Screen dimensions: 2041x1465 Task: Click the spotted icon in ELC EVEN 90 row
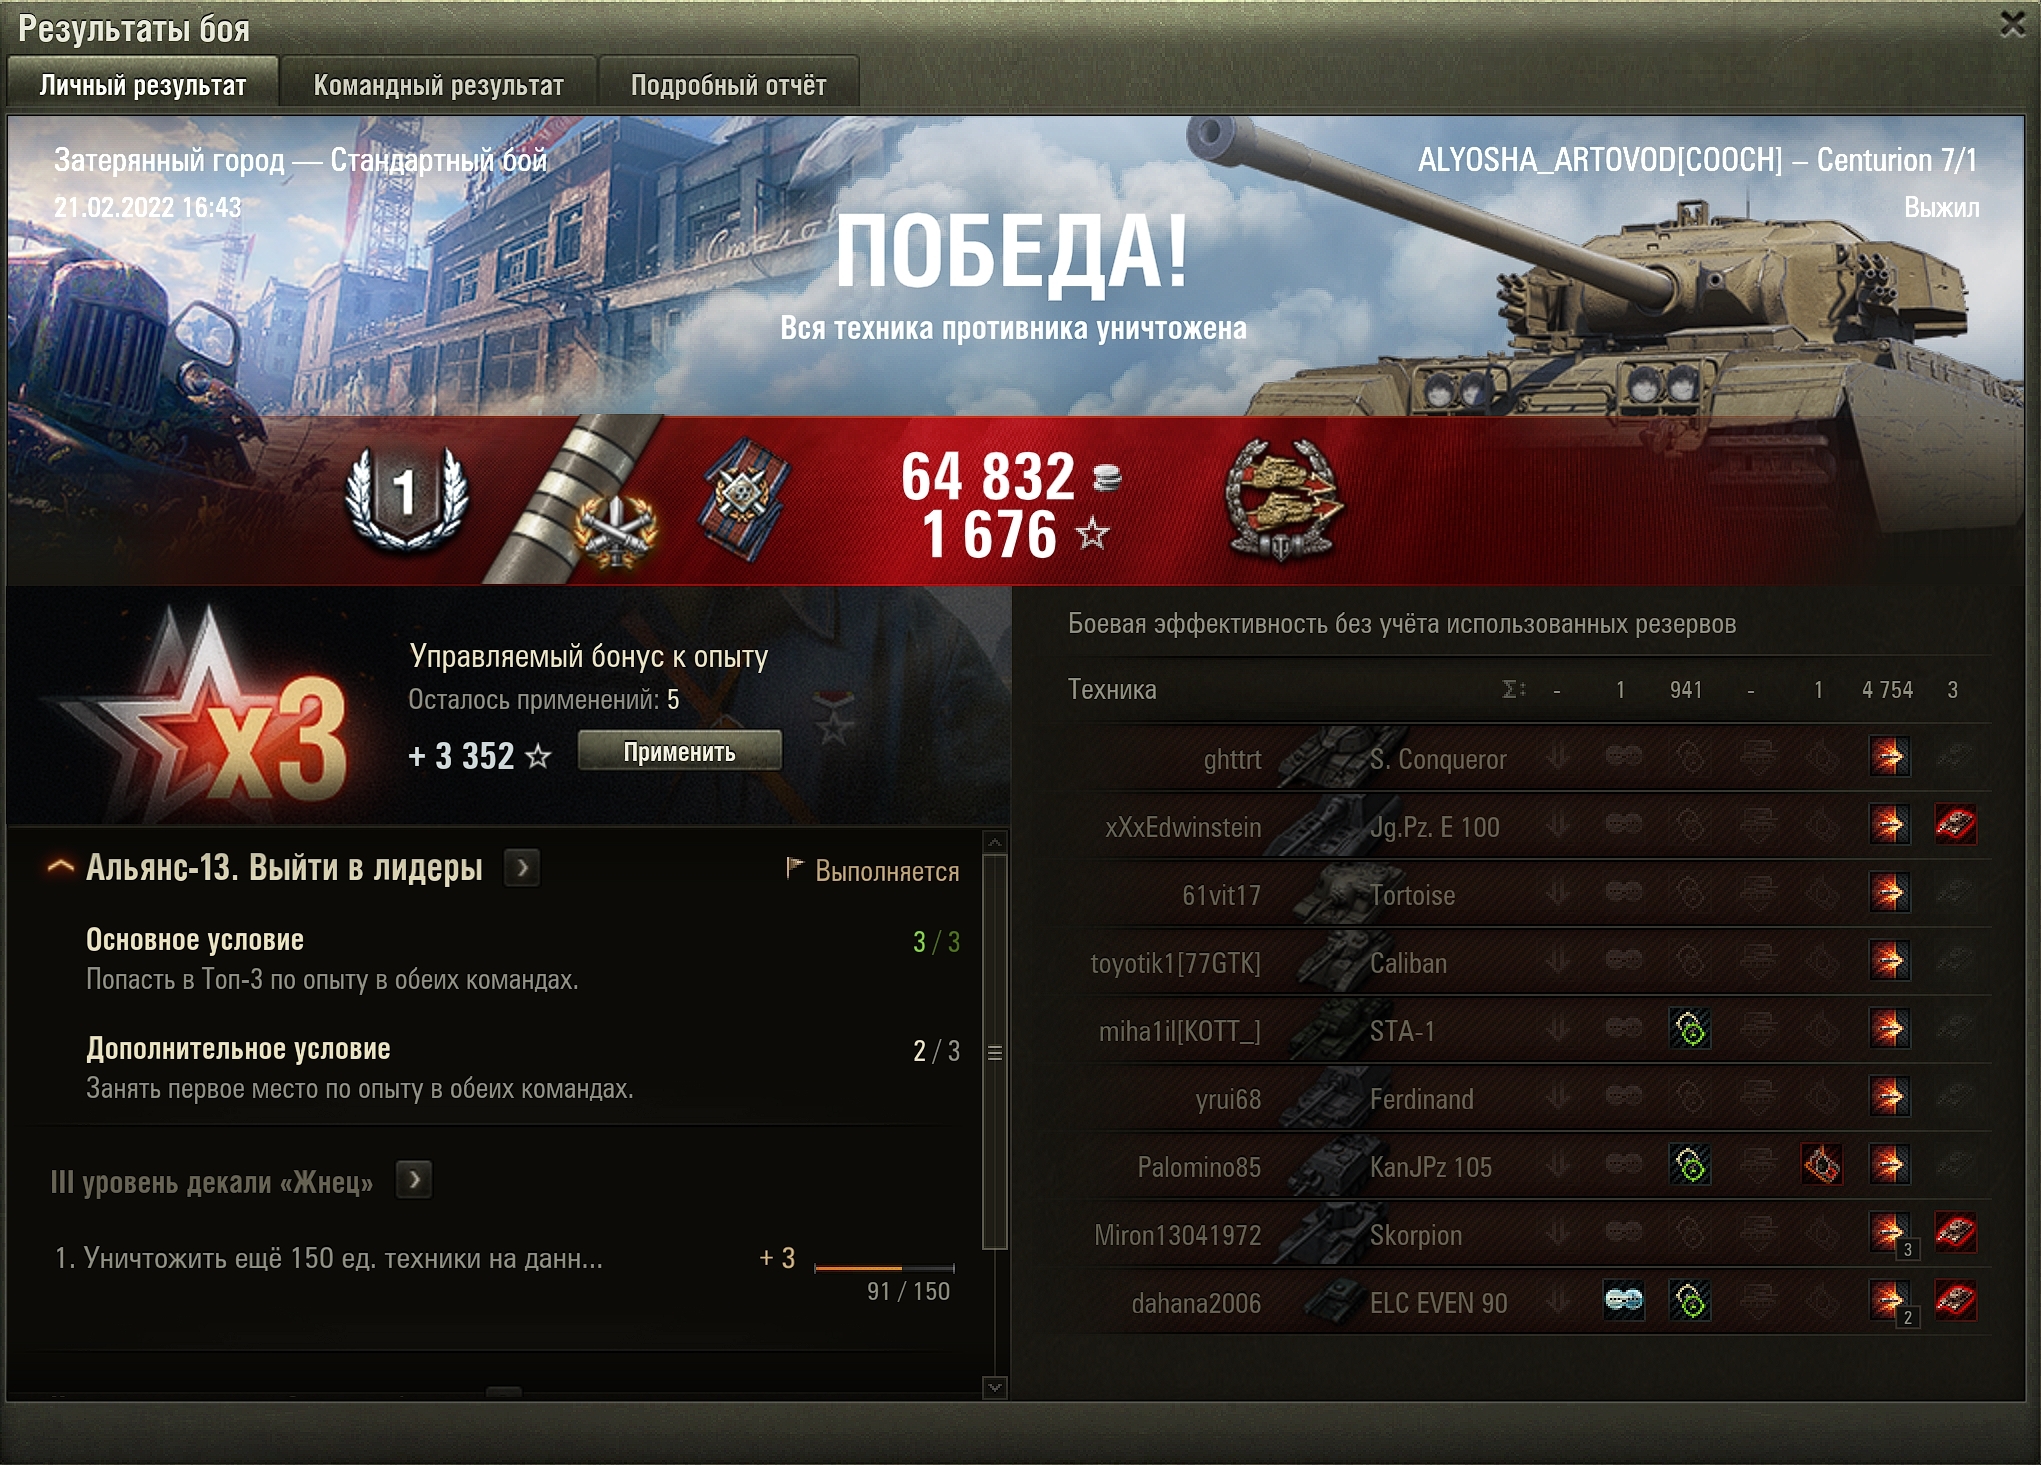click(1624, 1301)
